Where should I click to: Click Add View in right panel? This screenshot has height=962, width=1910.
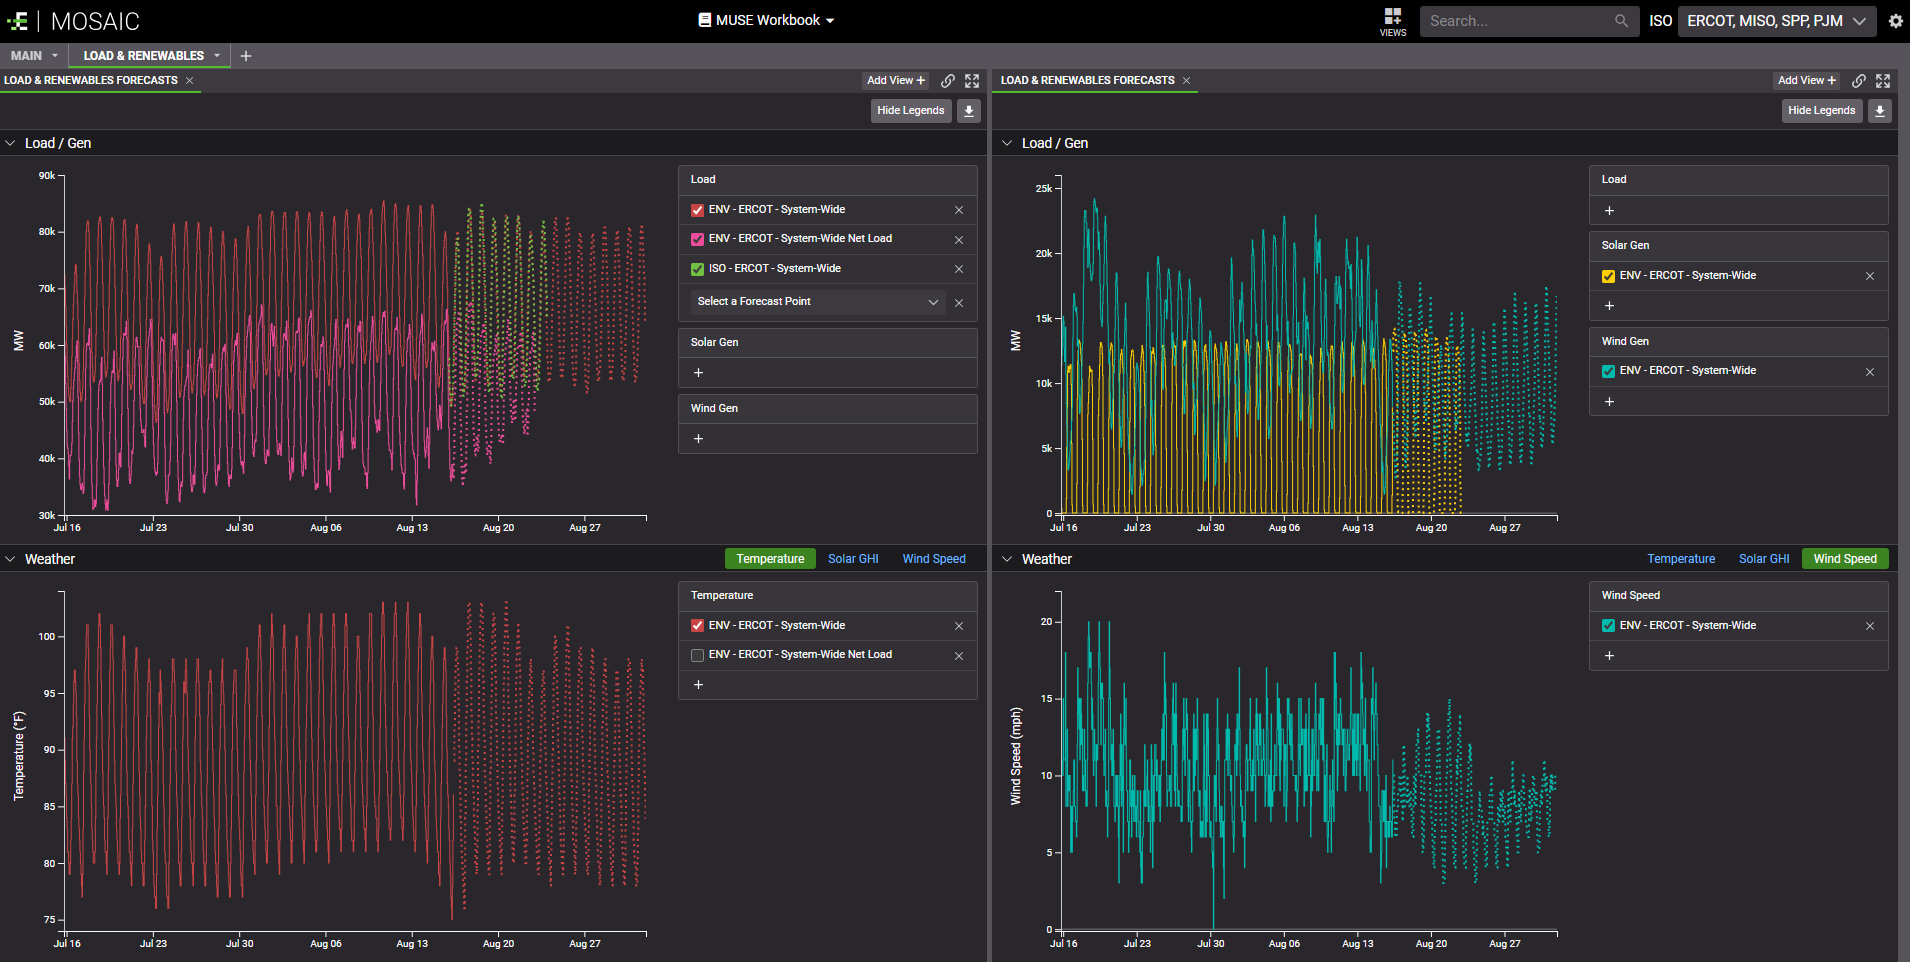tap(1806, 81)
